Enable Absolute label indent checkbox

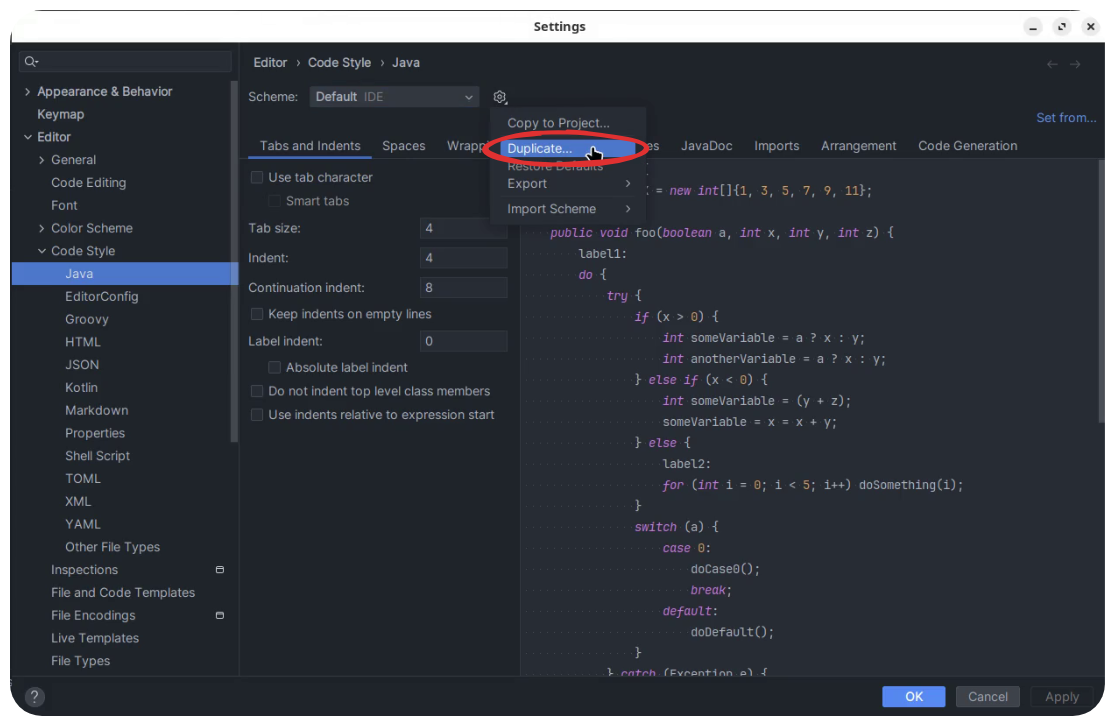click(274, 367)
